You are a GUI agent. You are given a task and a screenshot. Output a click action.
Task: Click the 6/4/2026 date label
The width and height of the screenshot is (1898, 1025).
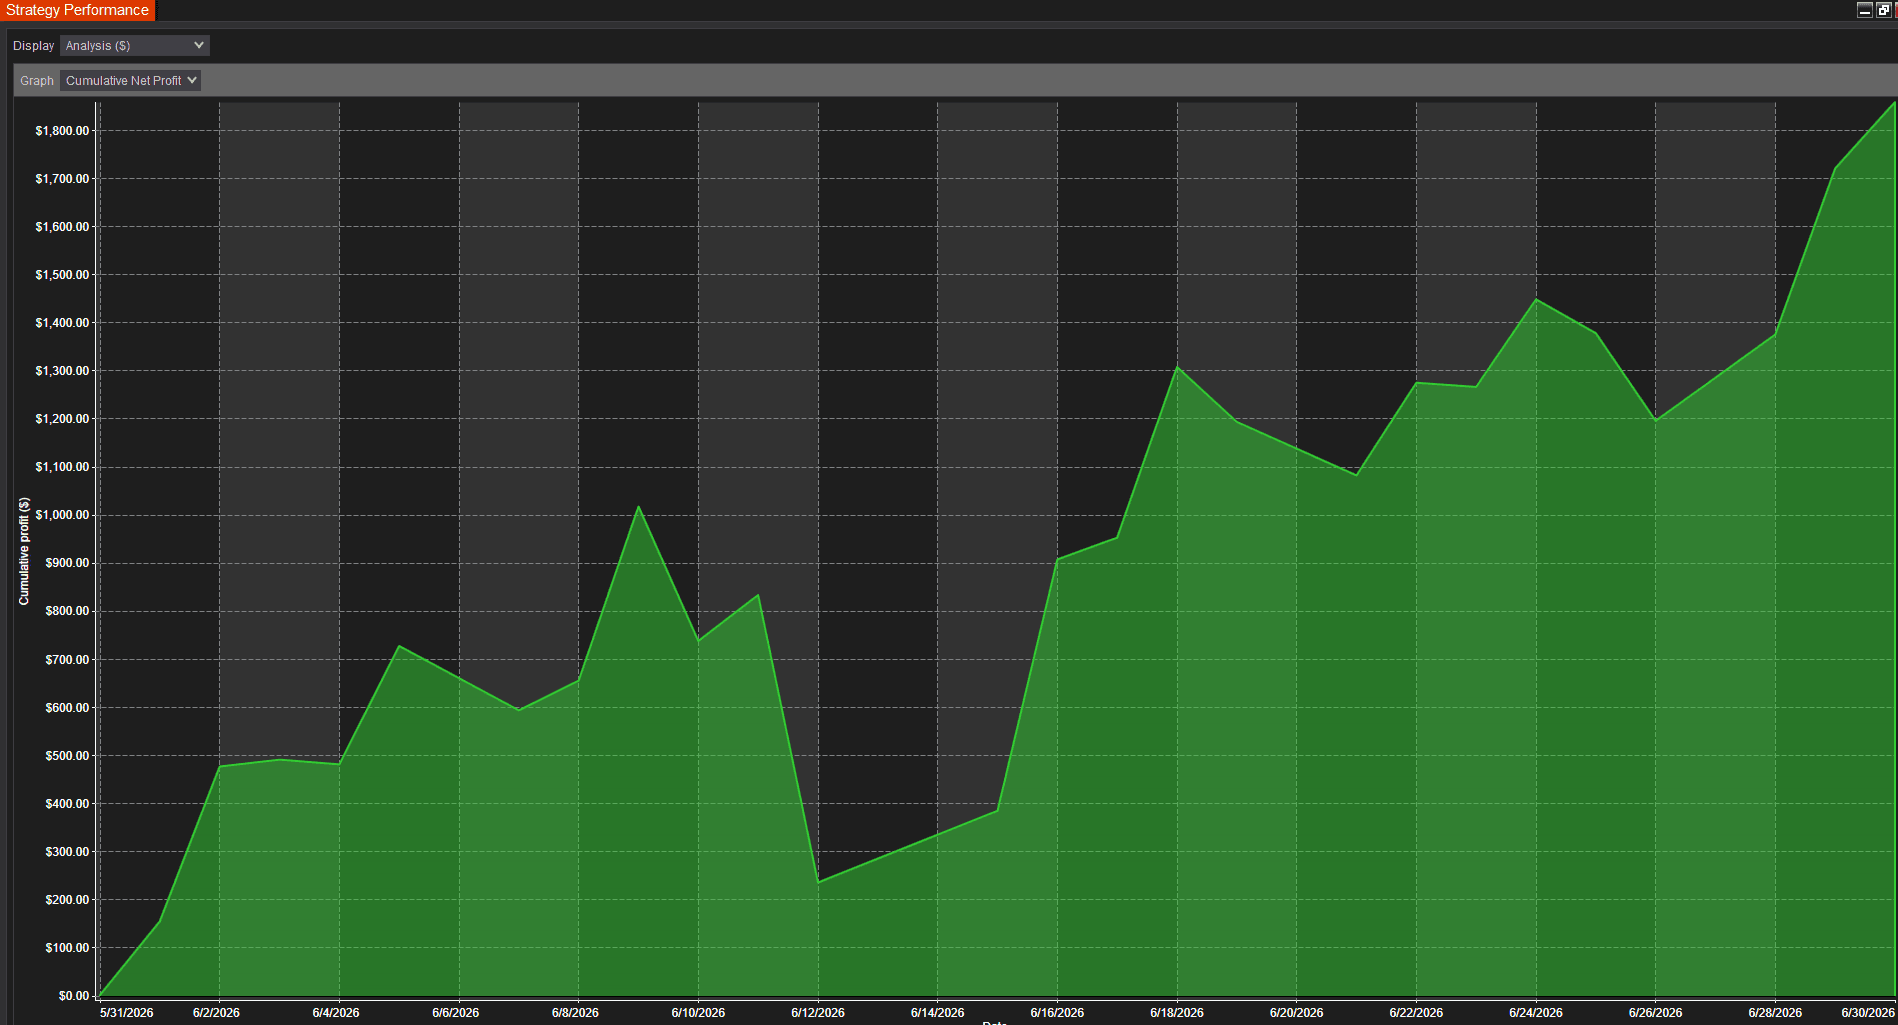point(336,1013)
